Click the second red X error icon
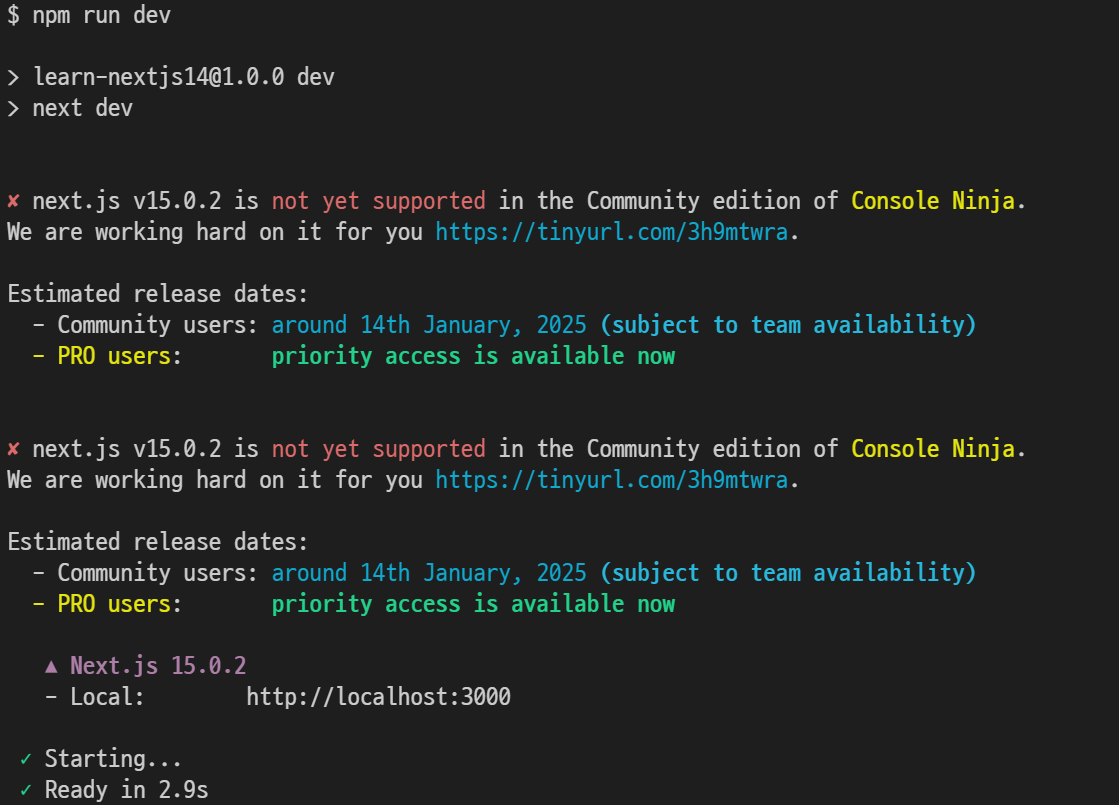This screenshot has height=805, width=1119. tap(14, 449)
